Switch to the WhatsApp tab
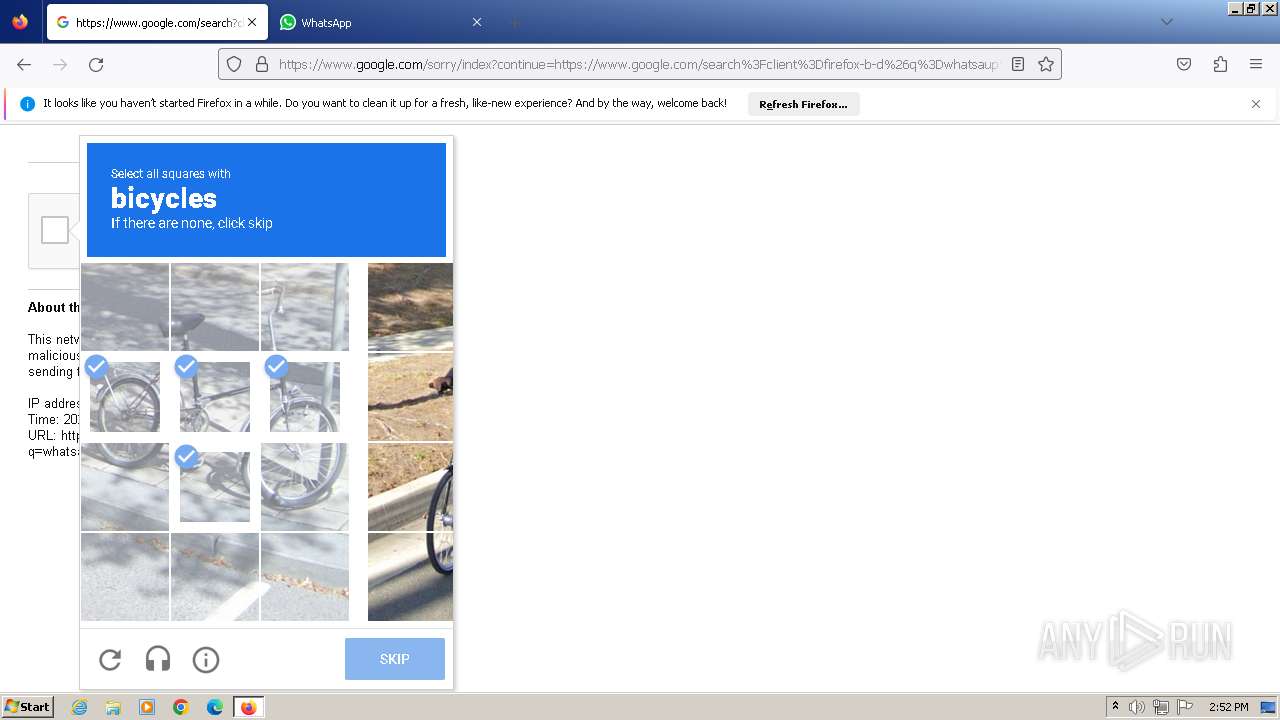 tap(381, 22)
